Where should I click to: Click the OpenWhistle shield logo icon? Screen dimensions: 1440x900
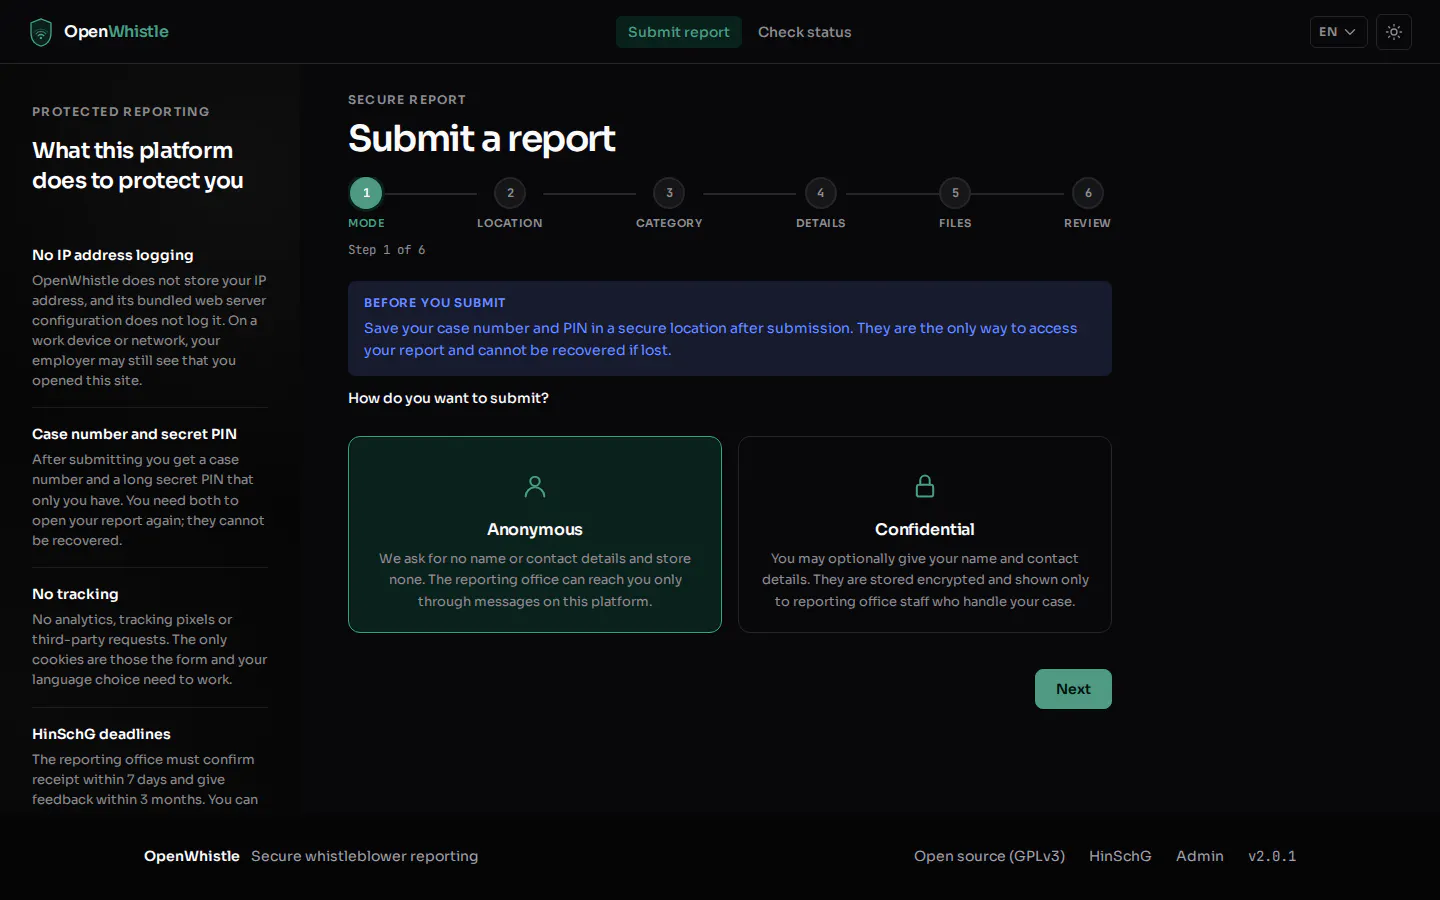tap(41, 32)
